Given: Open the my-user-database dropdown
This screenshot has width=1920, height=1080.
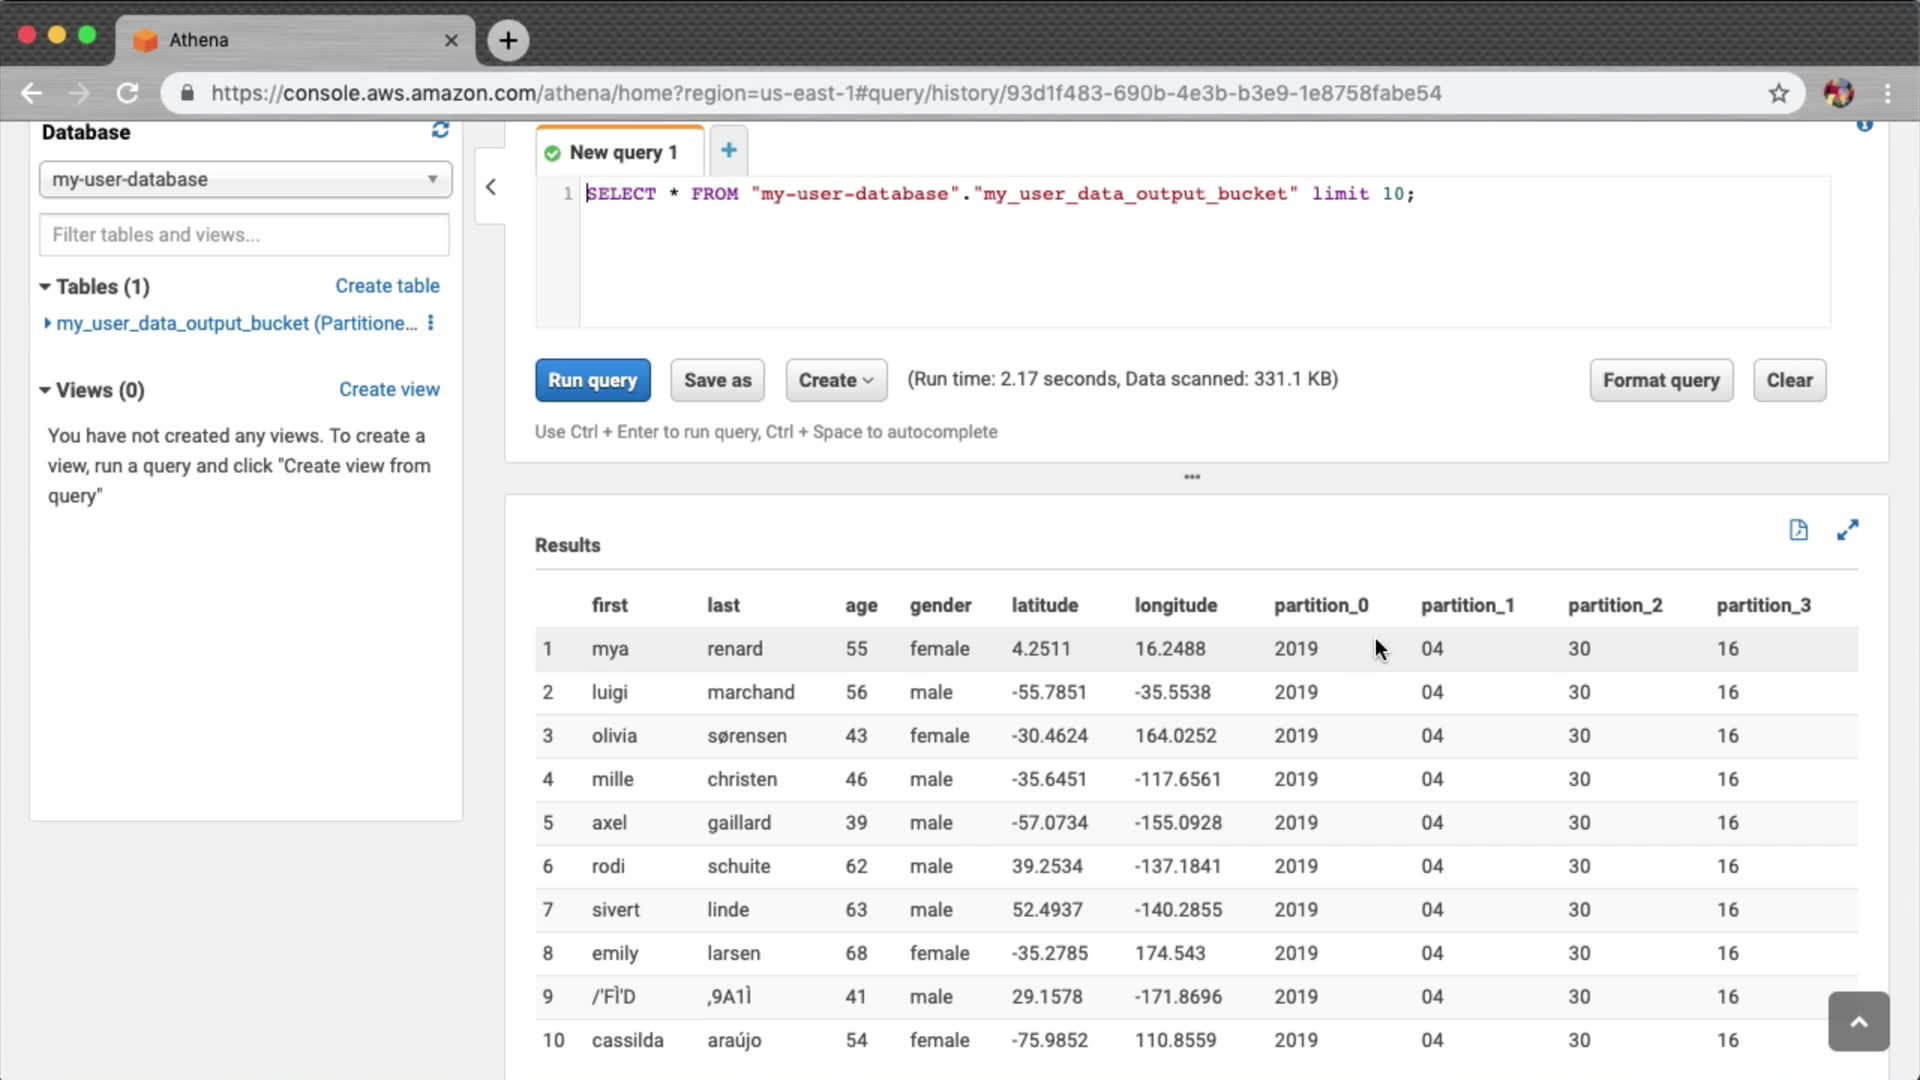Looking at the screenshot, I should pyautogui.click(x=245, y=180).
